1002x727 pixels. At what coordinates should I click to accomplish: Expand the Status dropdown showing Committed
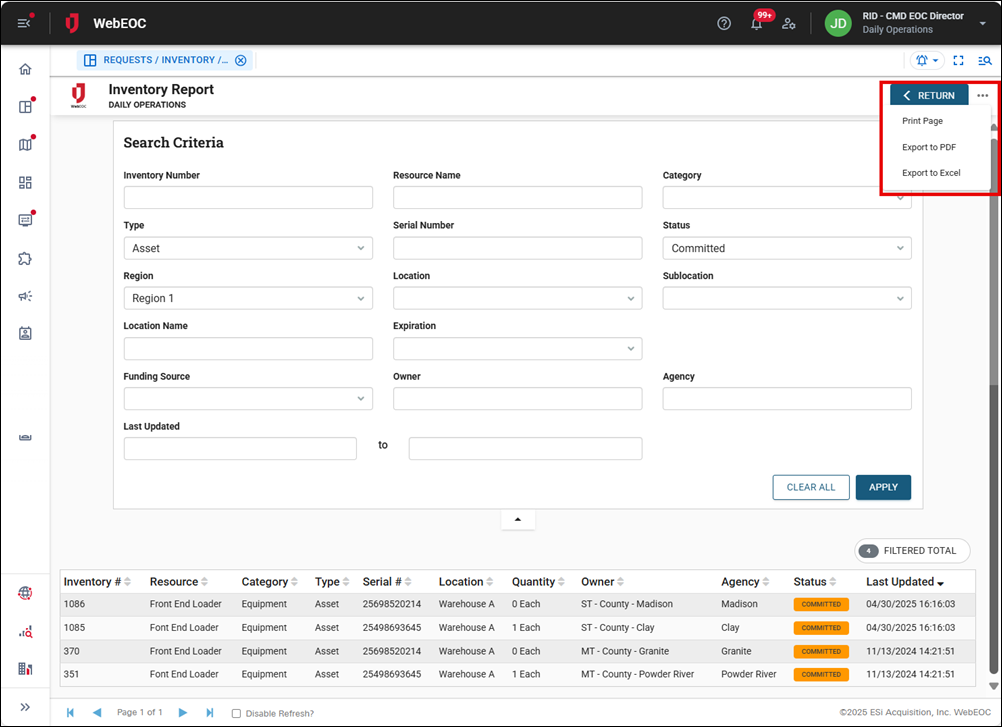tap(787, 248)
